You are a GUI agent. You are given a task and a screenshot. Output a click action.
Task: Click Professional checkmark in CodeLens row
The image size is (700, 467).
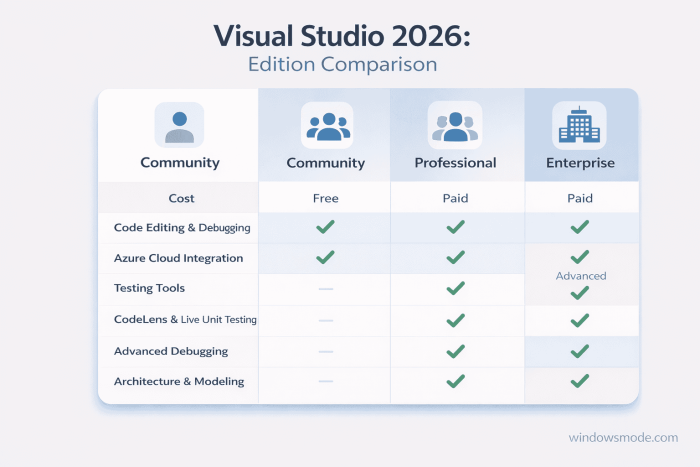(455, 320)
